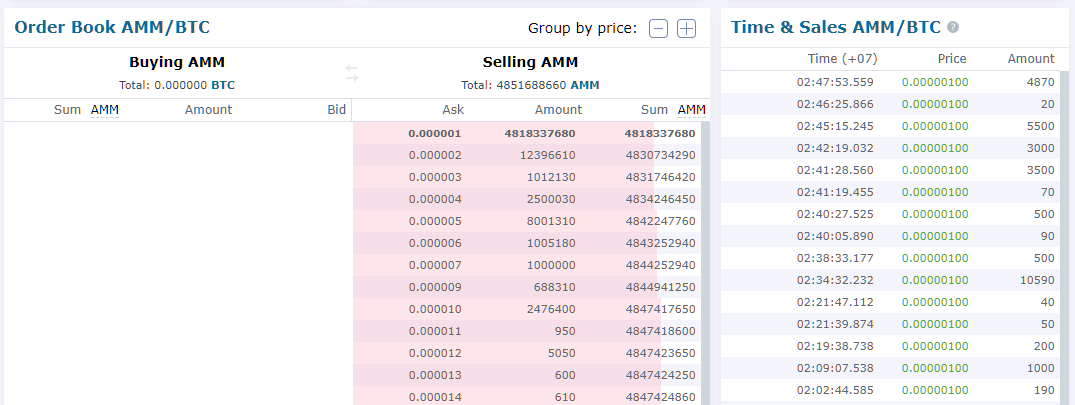Toggle AMM currency in Selling Sum header
This screenshot has height=405, width=1075.
coord(691,110)
